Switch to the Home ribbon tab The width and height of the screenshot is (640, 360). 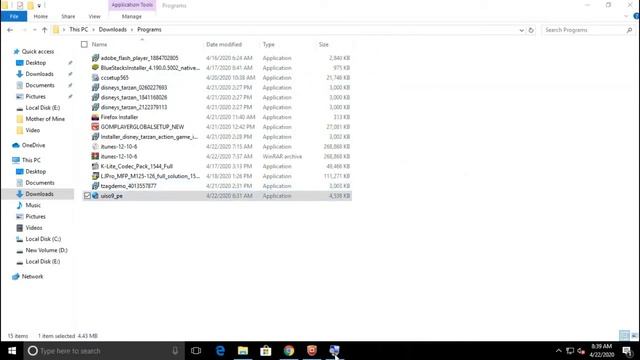(40, 16)
